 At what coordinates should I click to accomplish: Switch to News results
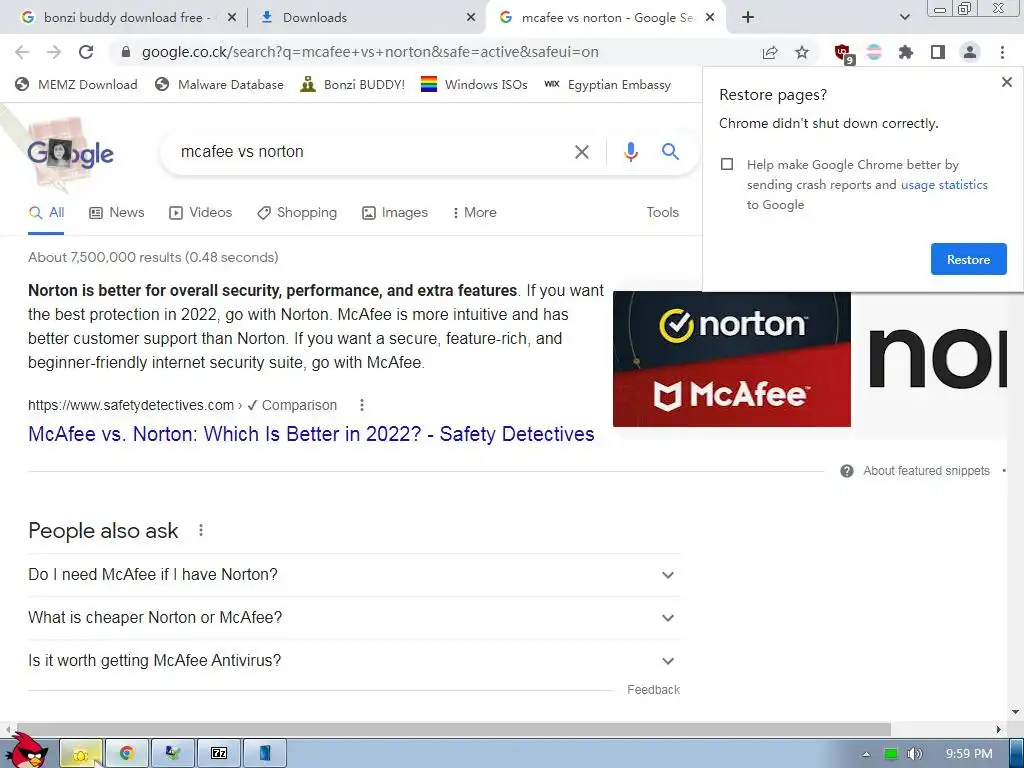pyautogui.click(x=117, y=213)
